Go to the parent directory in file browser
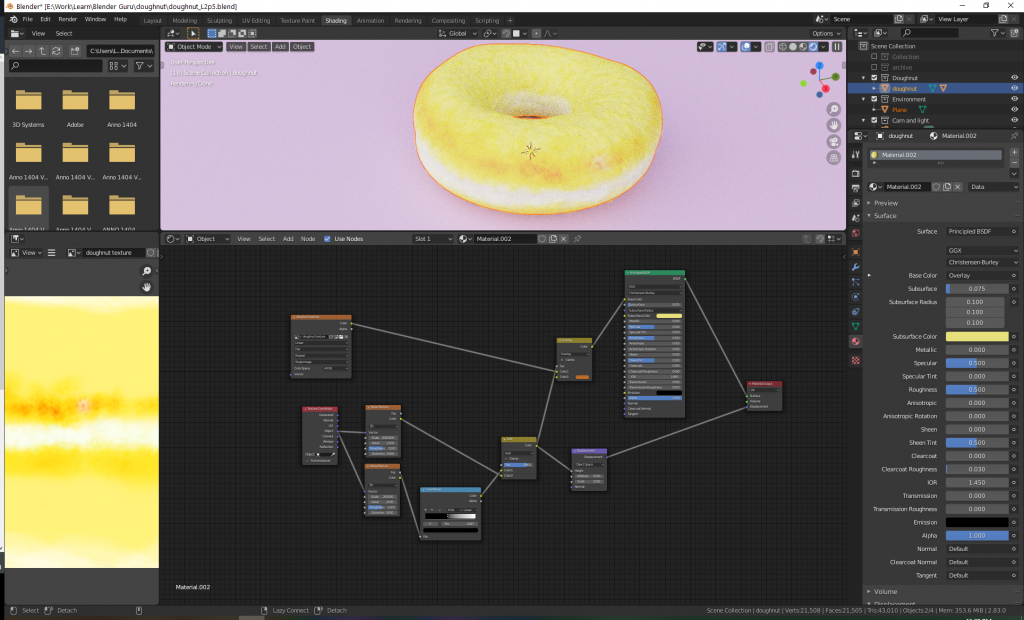This screenshot has width=1024, height=620. (x=44, y=50)
